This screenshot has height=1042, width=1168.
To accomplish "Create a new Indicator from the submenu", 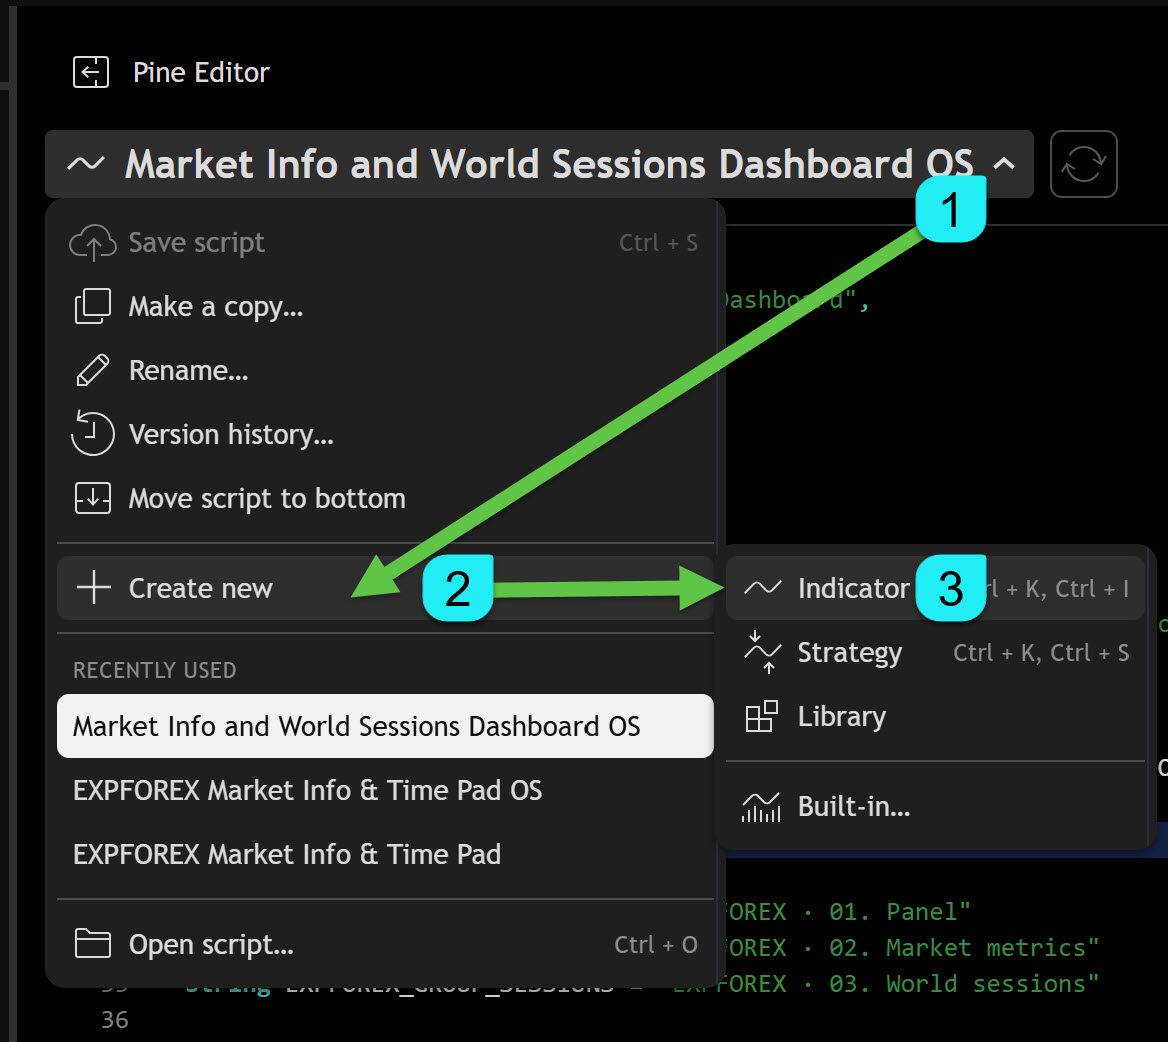I will pyautogui.click(x=935, y=588).
